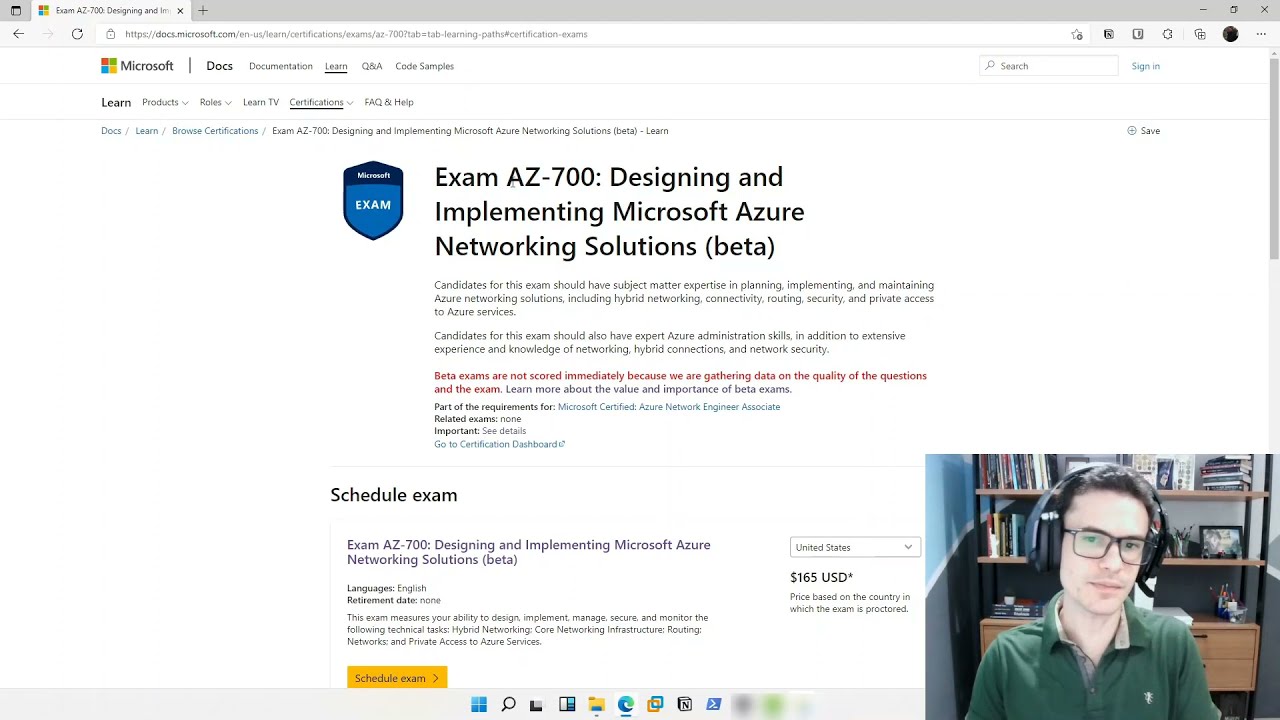Image resolution: width=1280 pixels, height=720 pixels.
Task: Open the VMware taskbar icon
Action: [x=655, y=705]
